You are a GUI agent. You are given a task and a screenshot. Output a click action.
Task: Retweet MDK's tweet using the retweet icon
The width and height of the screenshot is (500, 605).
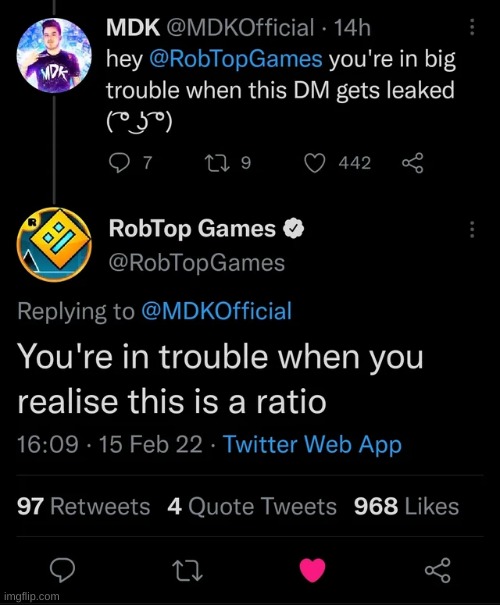(x=217, y=163)
